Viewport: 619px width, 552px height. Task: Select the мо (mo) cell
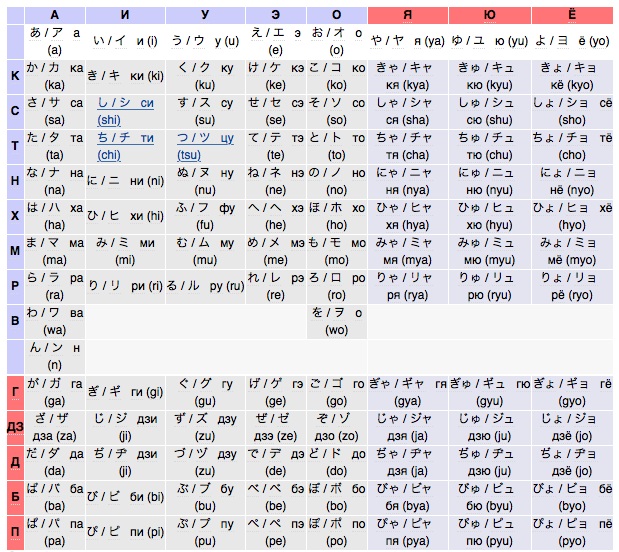[337, 252]
